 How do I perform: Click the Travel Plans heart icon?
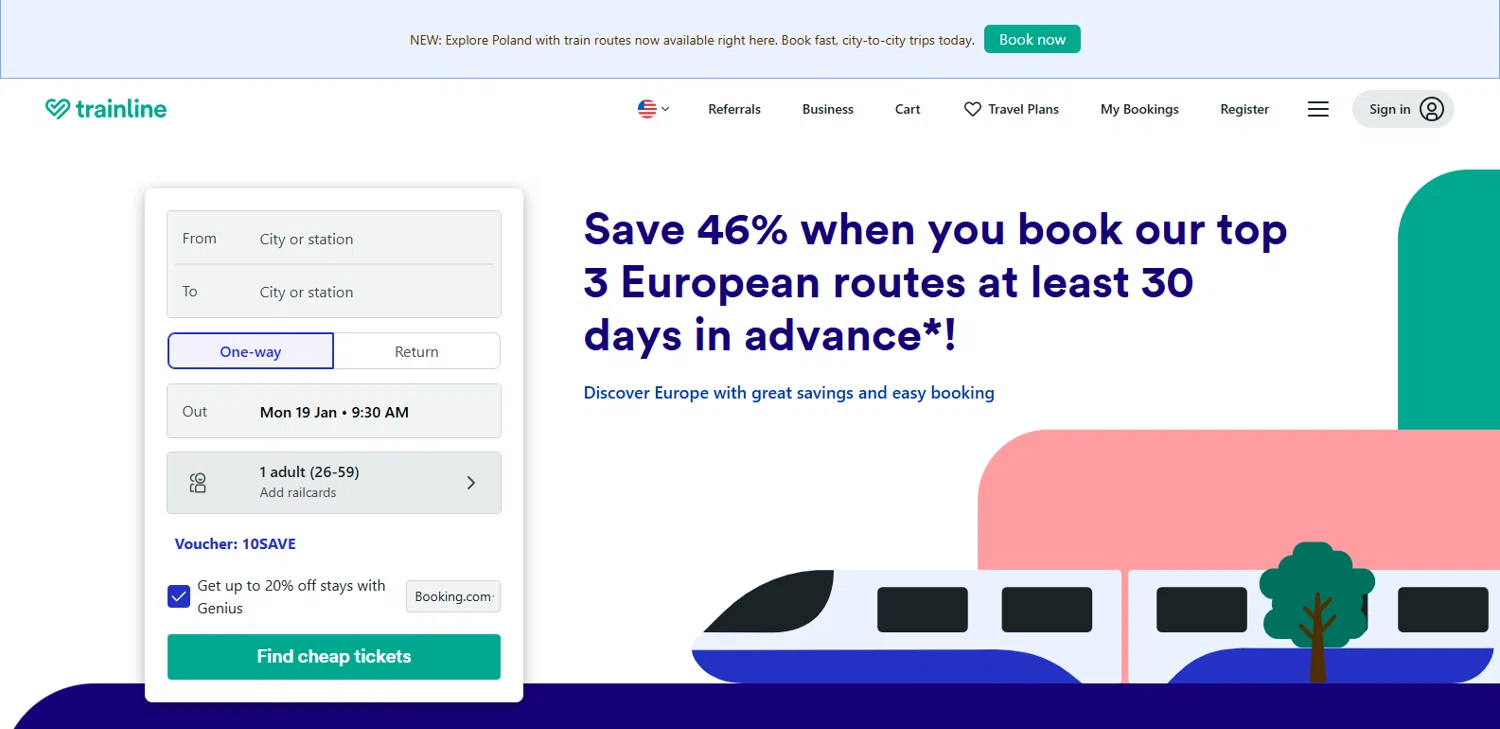[x=972, y=109]
